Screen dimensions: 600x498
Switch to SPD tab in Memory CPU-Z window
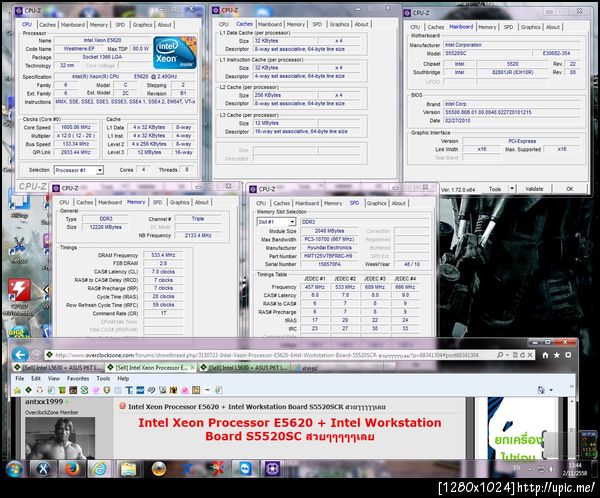coord(157,202)
